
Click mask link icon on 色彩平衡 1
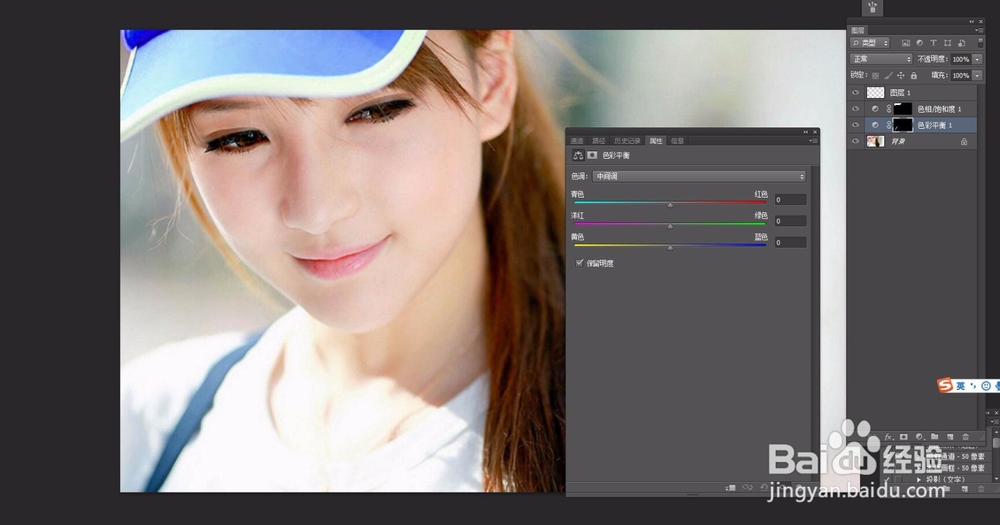pos(889,125)
